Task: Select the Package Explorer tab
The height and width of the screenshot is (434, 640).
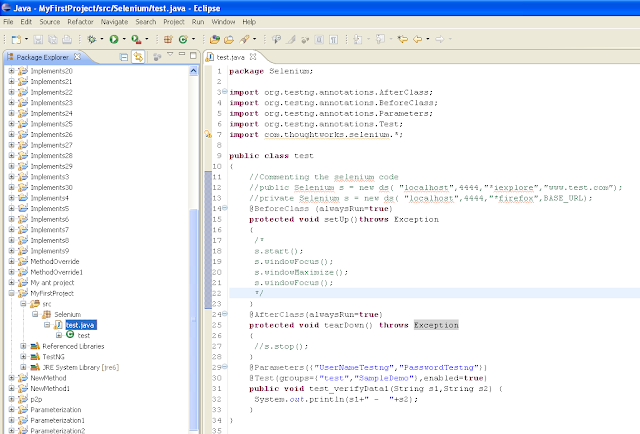Action: (x=43, y=57)
